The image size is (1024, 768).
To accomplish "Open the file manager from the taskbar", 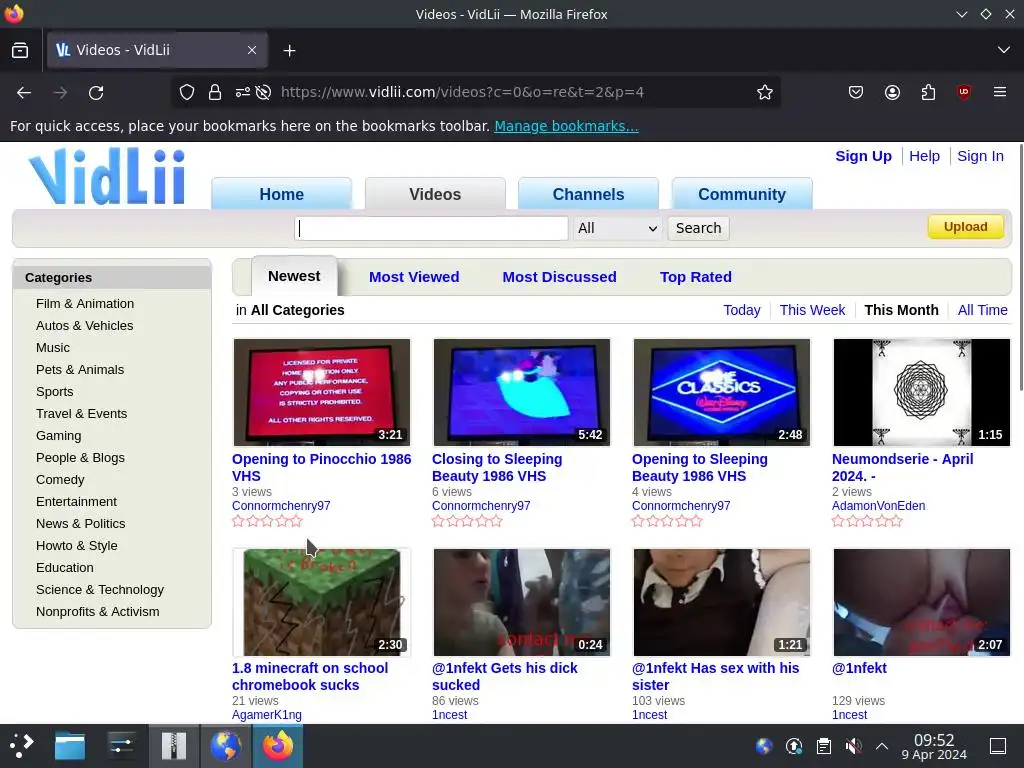I will (70, 745).
